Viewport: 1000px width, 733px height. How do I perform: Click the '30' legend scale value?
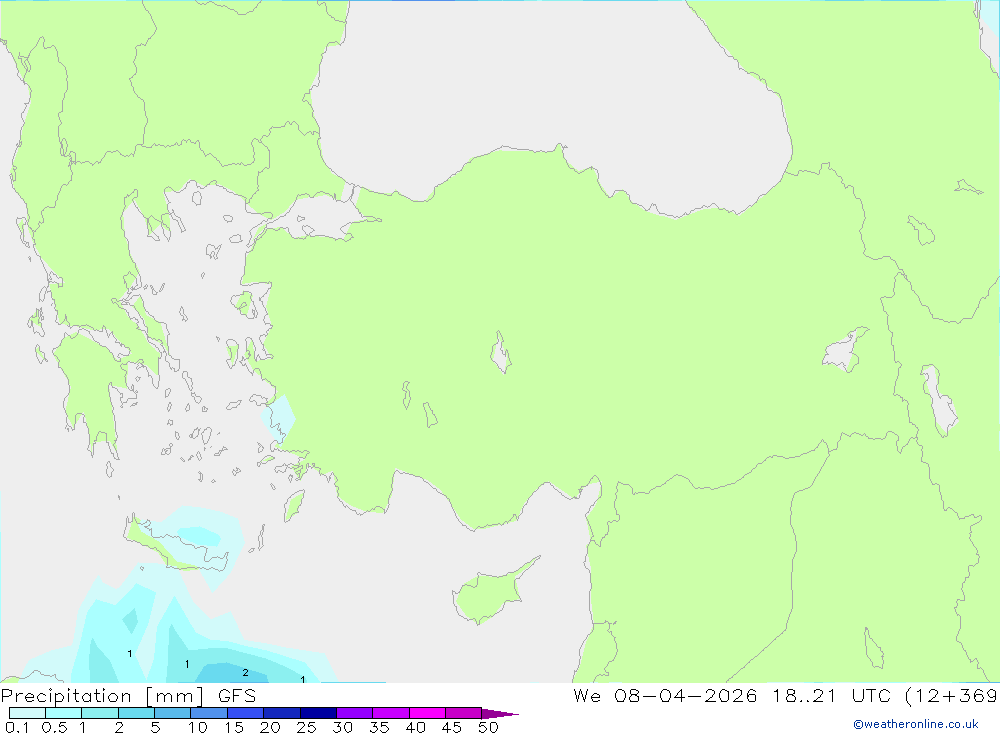[342, 727]
